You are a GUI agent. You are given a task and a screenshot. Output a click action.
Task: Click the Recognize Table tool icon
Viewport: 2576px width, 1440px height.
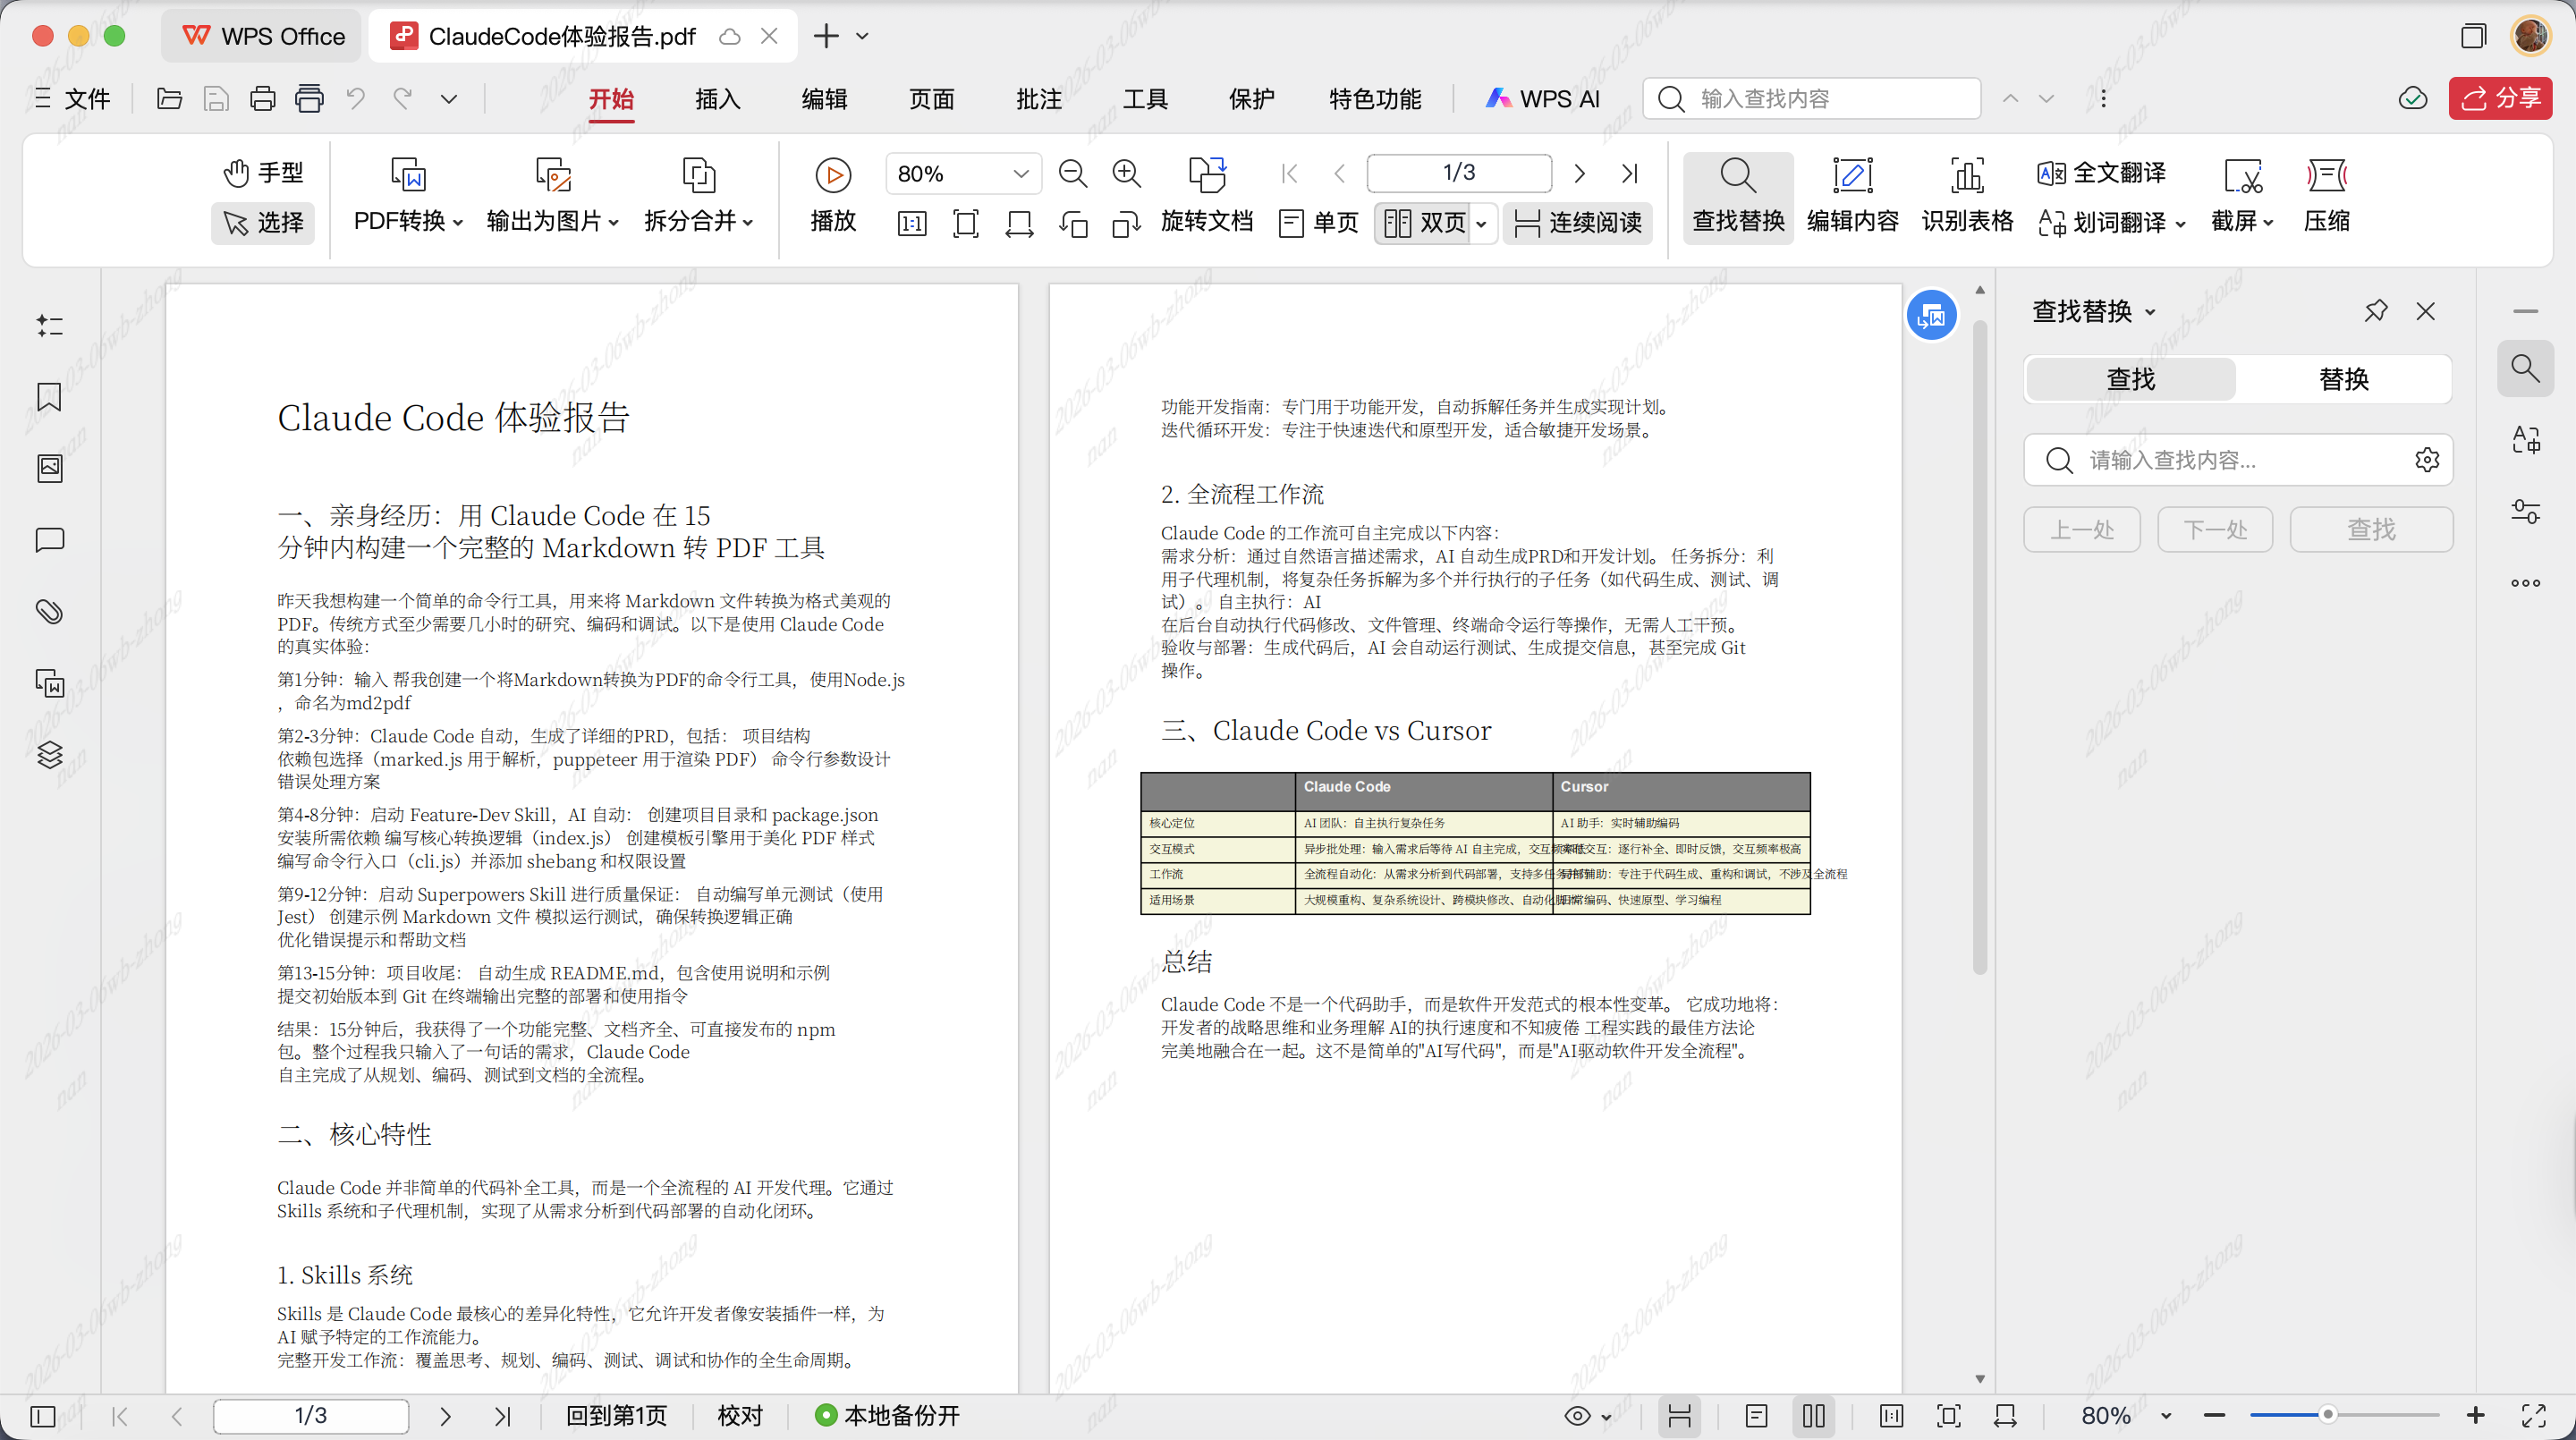[x=1966, y=175]
